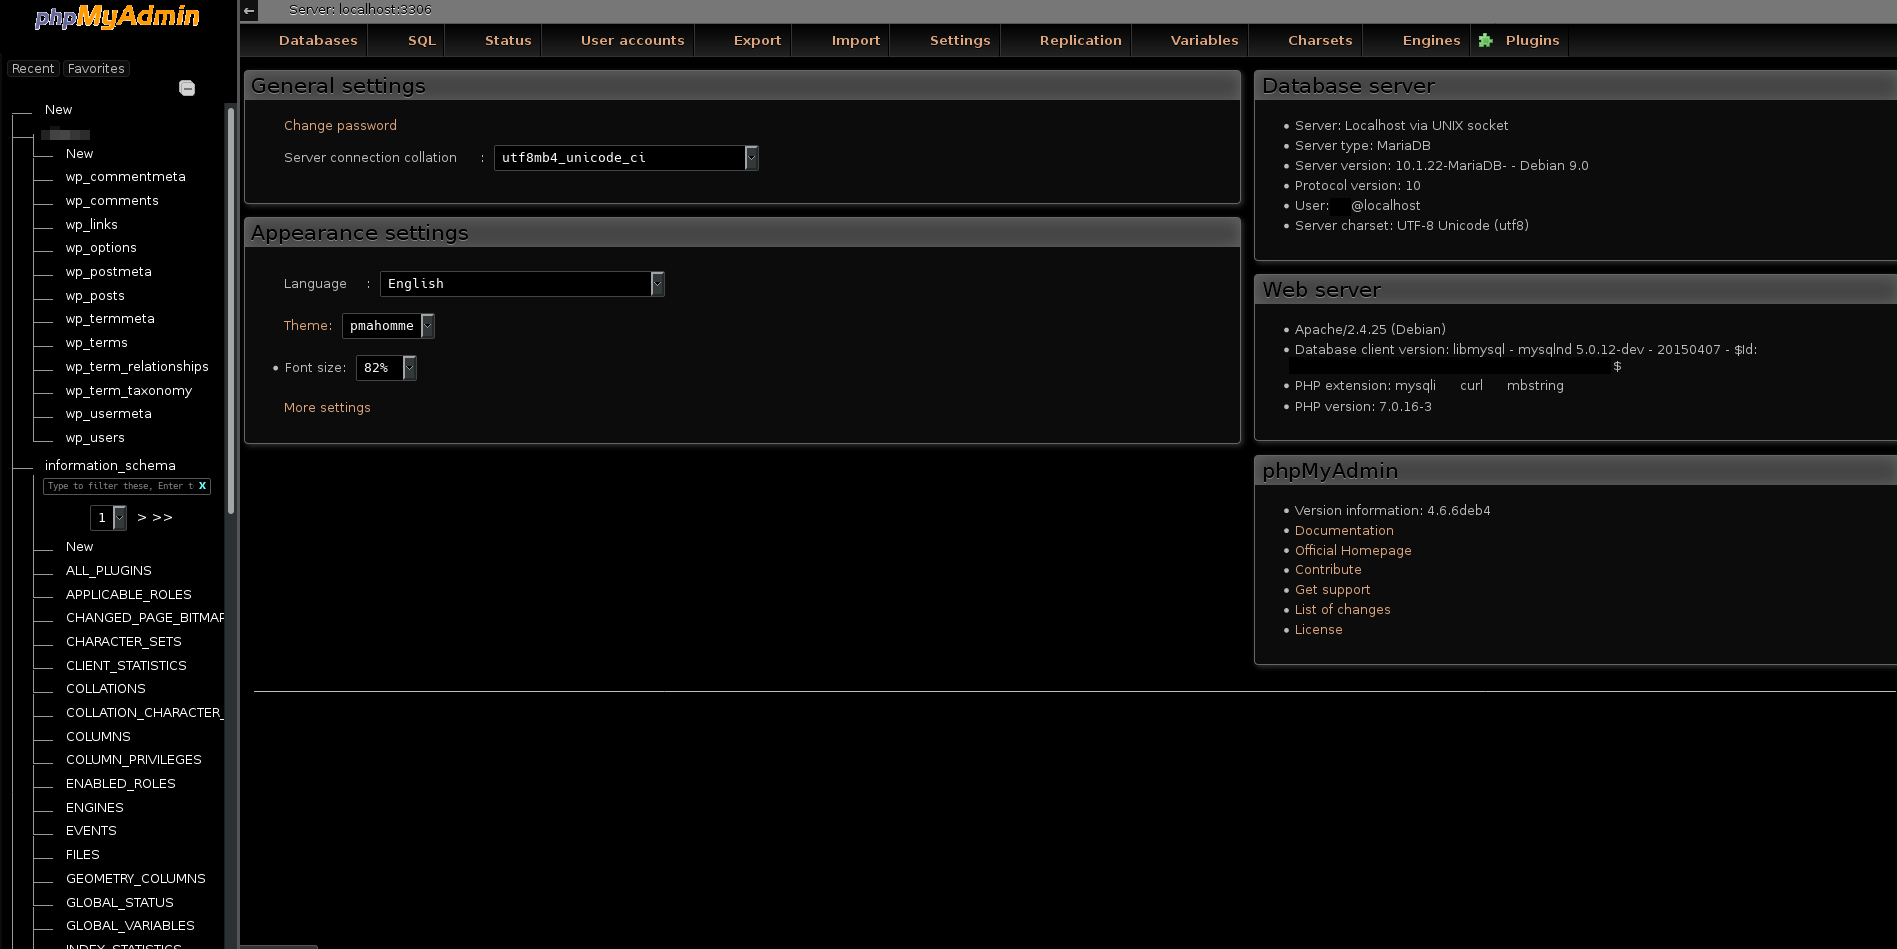Select GLOBAL_VARIABLES table
Image resolution: width=1897 pixels, height=949 pixels.
click(130, 926)
